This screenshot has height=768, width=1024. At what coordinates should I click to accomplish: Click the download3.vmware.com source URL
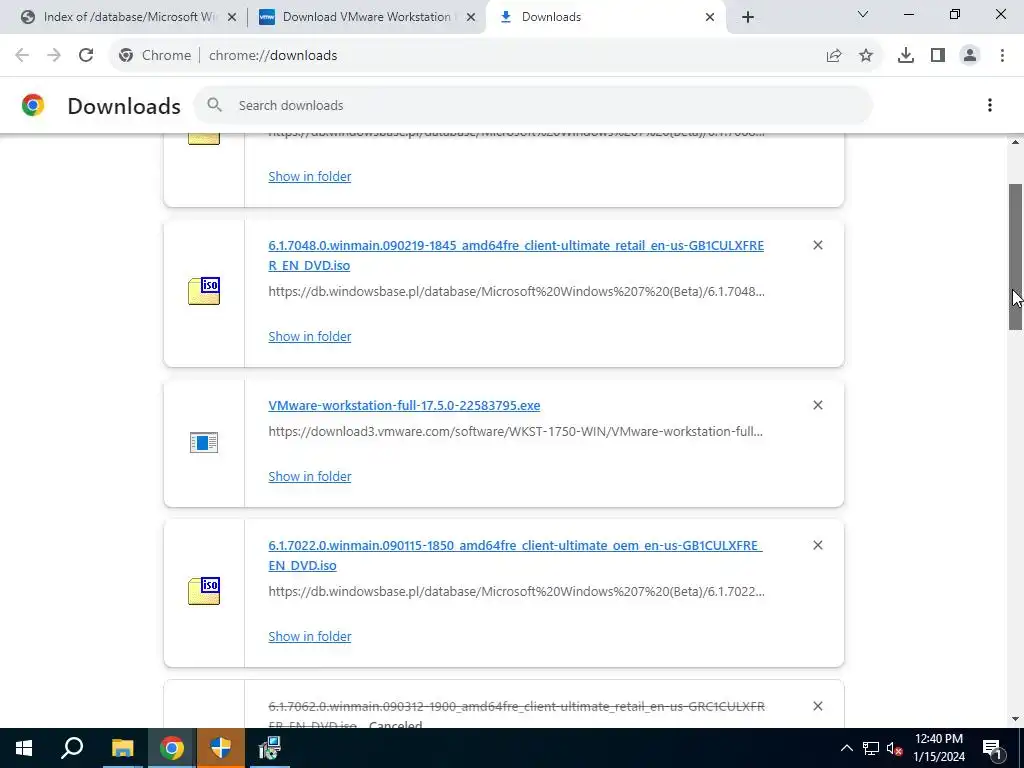pos(515,431)
